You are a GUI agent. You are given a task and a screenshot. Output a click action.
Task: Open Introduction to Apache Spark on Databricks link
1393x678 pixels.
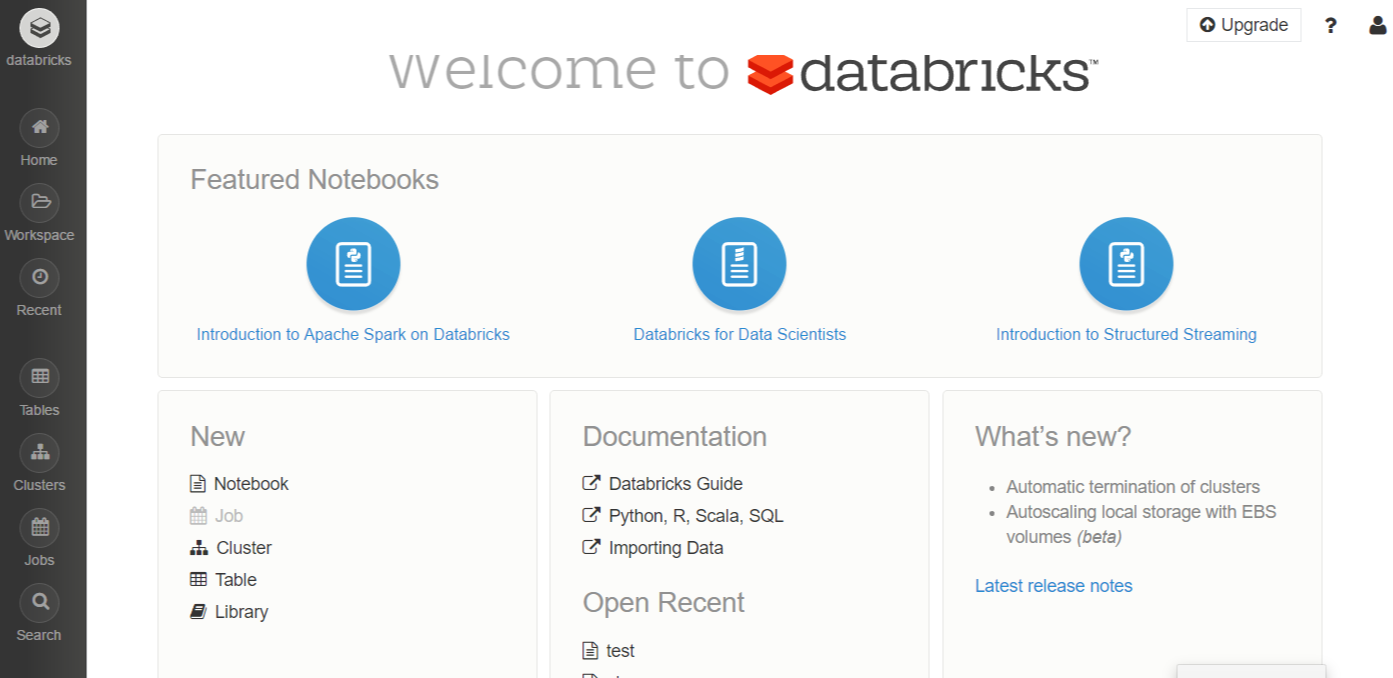[x=353, y=335]
